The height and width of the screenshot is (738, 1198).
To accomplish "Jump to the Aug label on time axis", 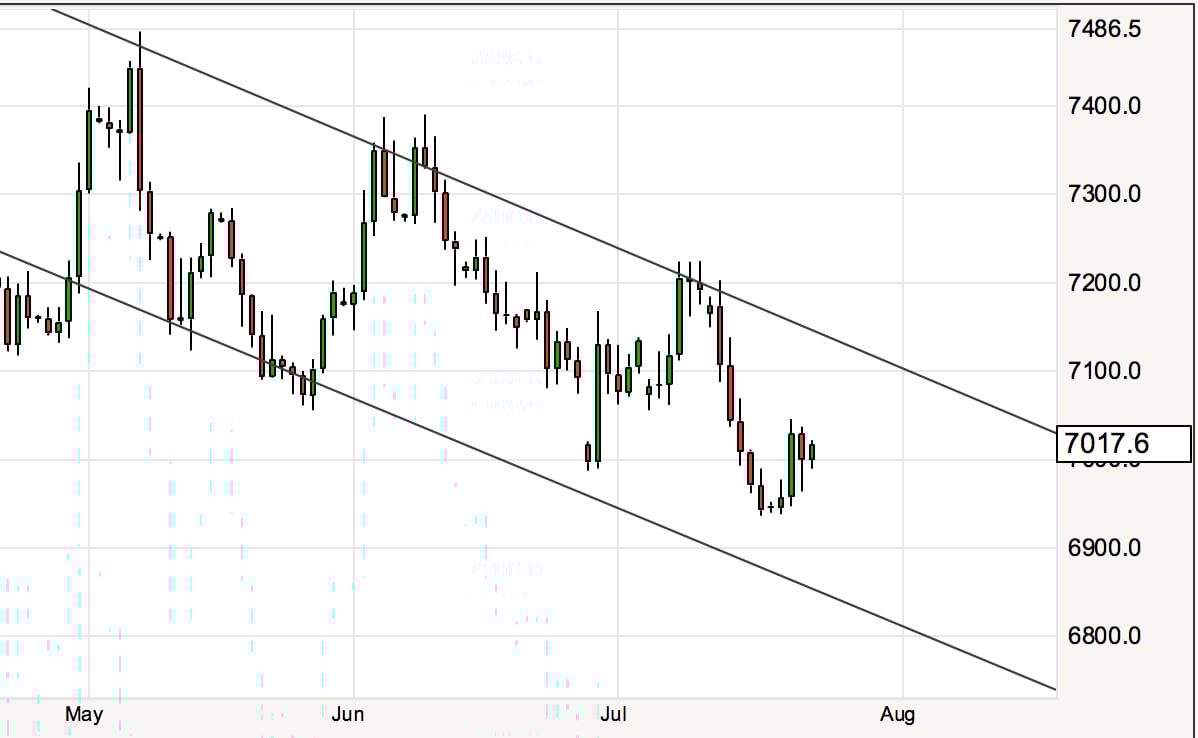I will tap(897, 714).
